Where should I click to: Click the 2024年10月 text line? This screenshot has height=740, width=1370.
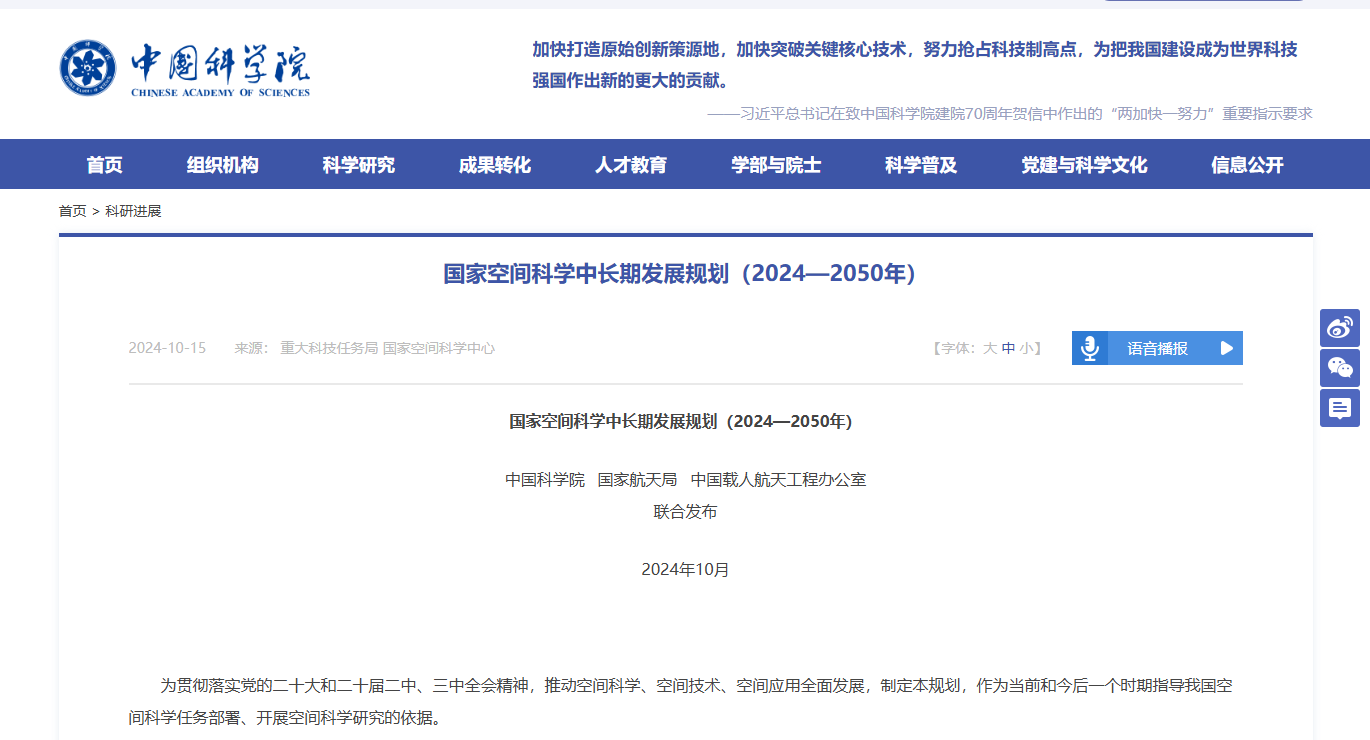pyautogui.click(x=685, y=569)
